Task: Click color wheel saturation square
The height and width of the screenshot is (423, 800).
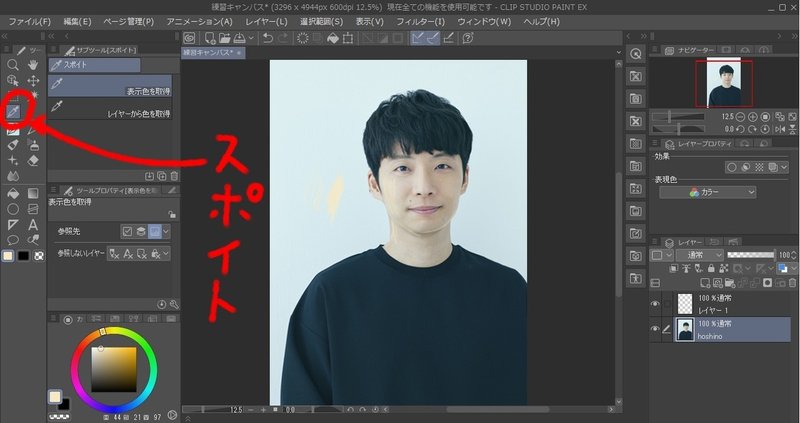Action: [114, 369]
